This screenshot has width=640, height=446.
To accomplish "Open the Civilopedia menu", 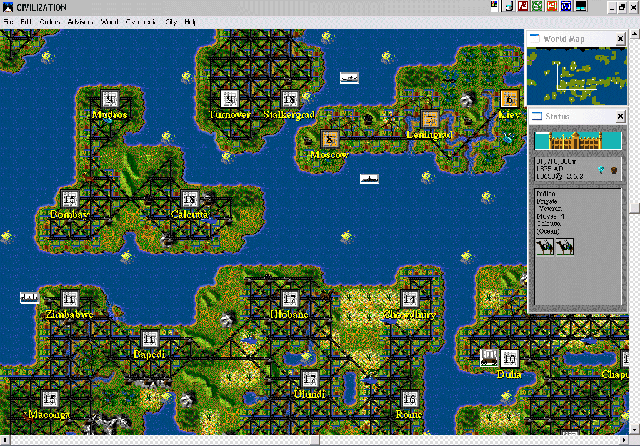I will (141, 22).
